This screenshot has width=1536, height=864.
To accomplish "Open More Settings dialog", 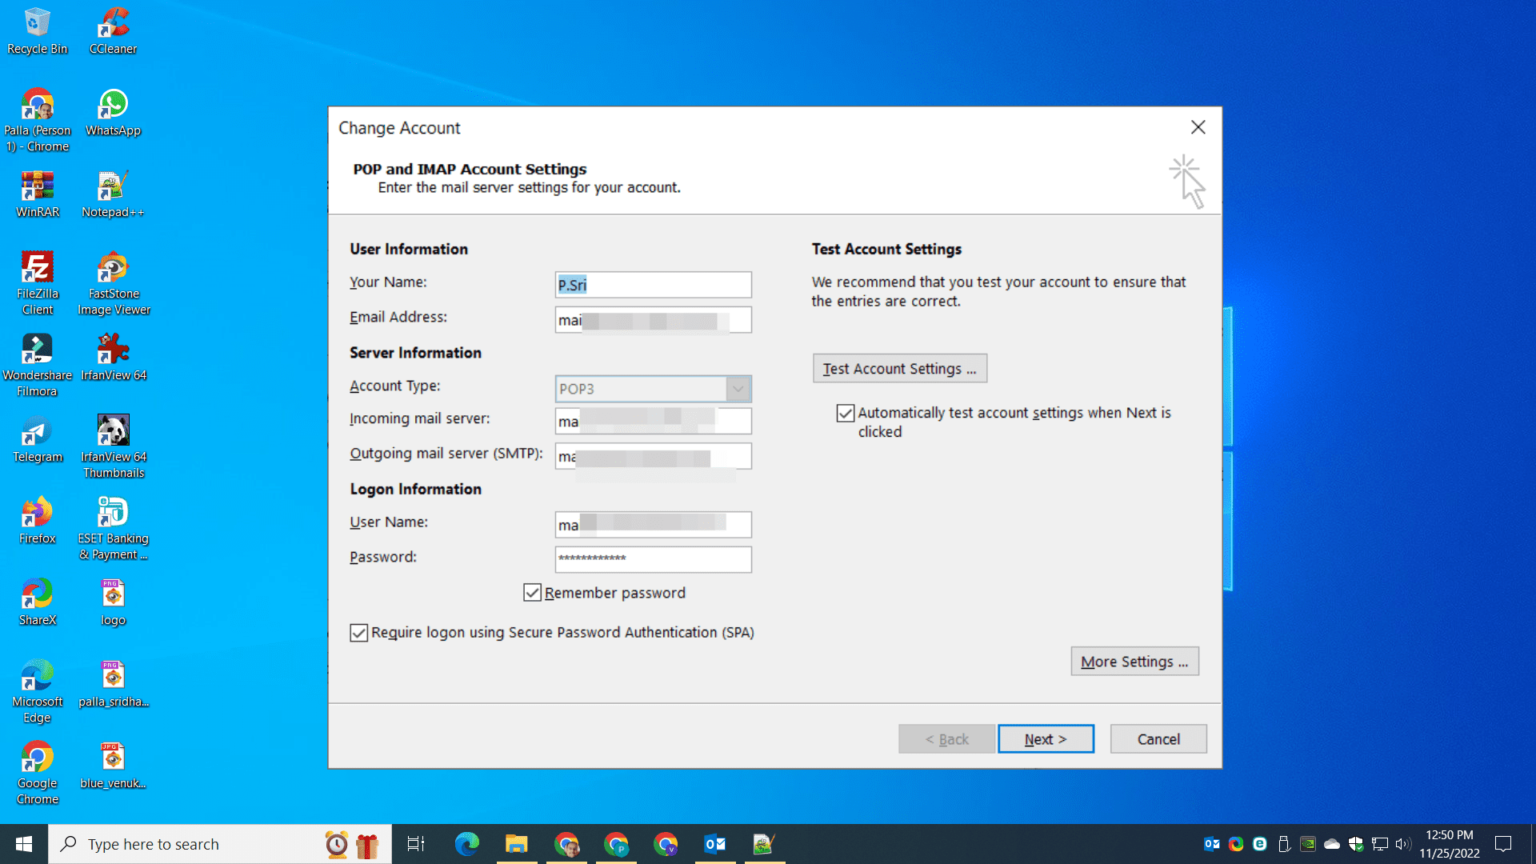I will tap(1134, 661).
